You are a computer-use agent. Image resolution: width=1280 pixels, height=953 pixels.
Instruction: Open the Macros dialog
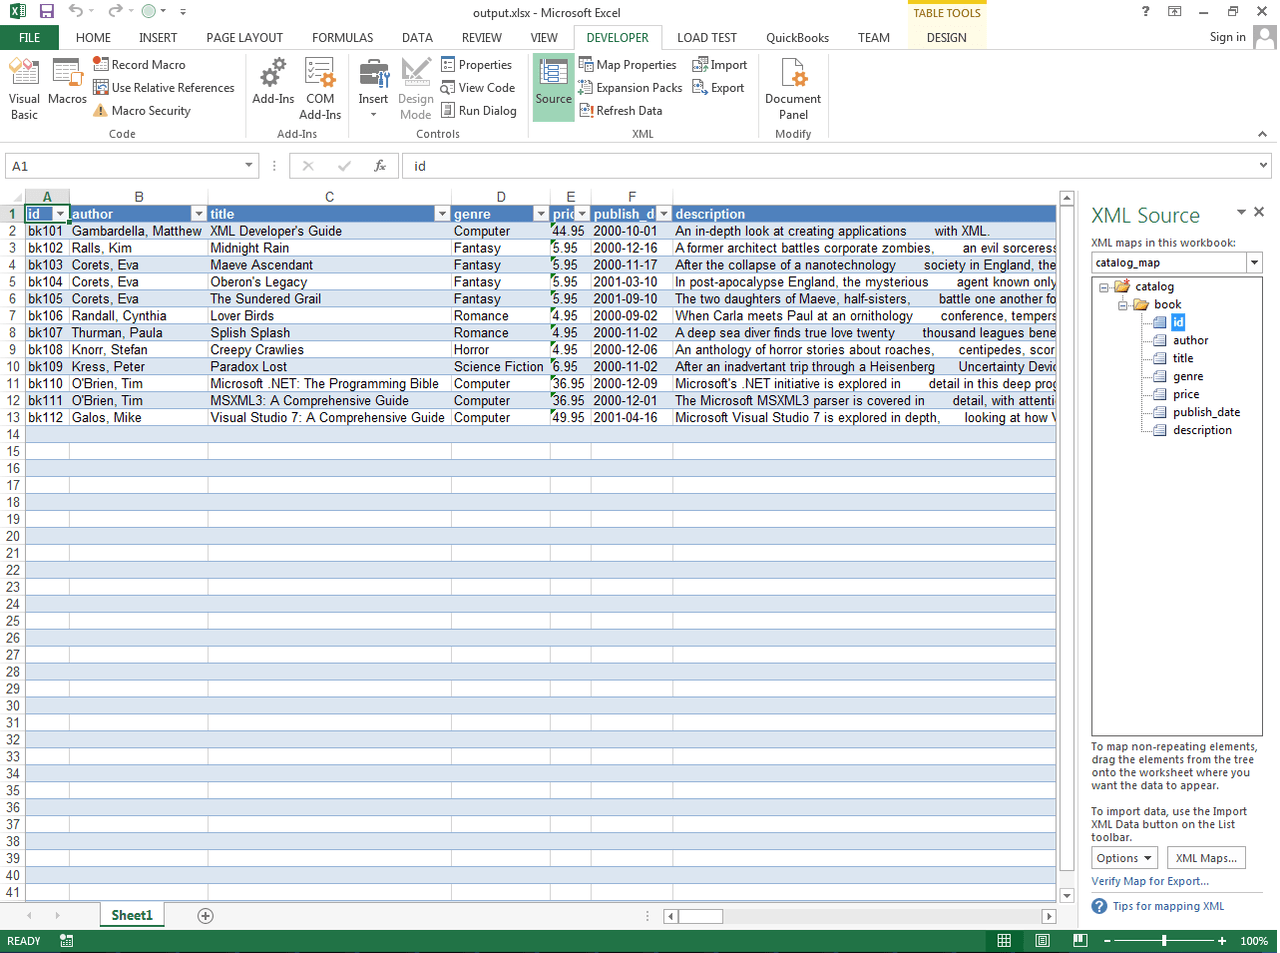pos(67,82)
